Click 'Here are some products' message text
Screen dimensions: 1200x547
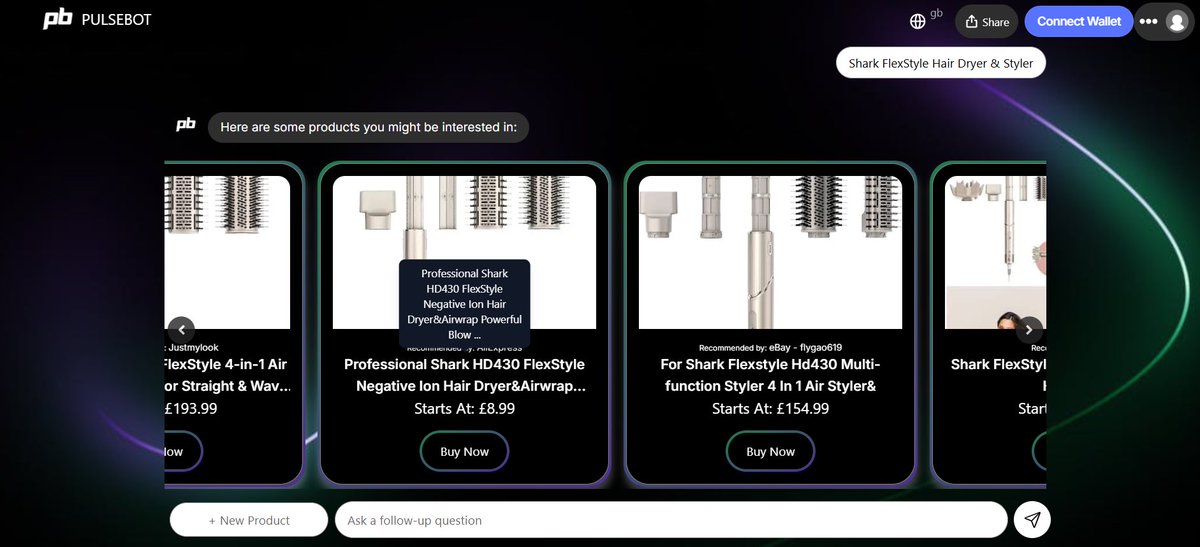tap(369, 127)
